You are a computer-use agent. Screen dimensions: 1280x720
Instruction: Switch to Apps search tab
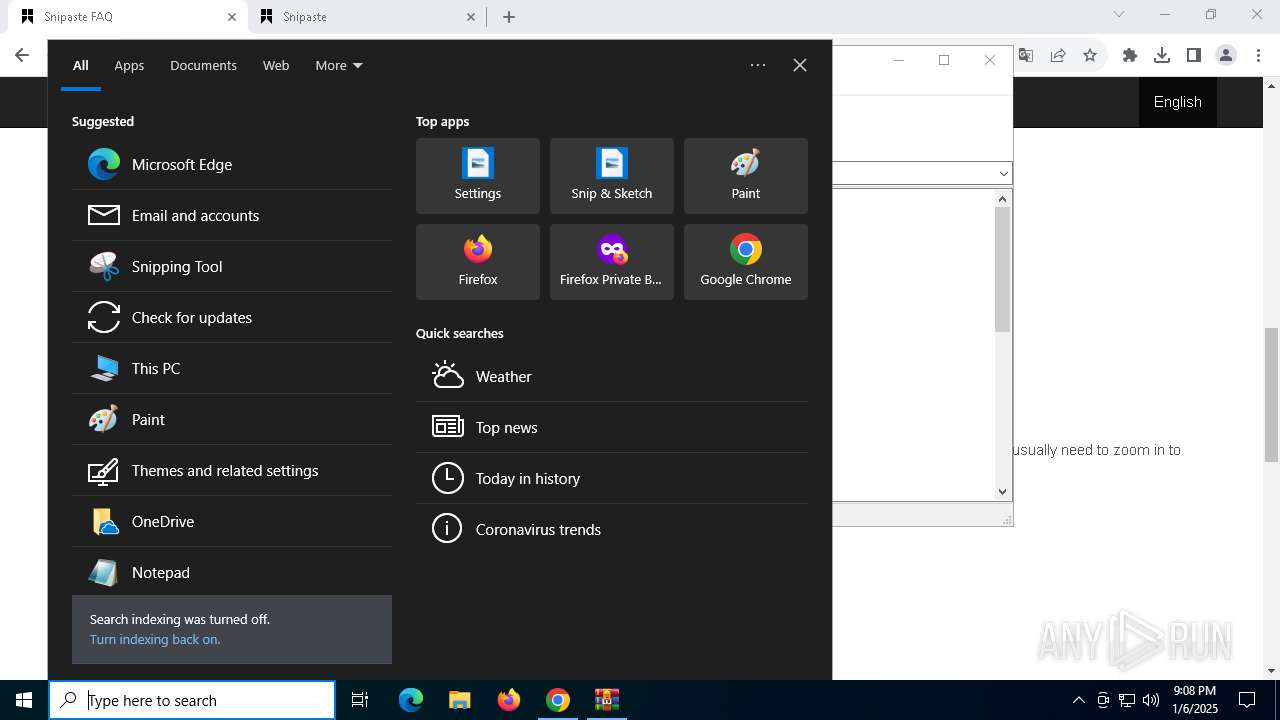(x=129, y=65)
